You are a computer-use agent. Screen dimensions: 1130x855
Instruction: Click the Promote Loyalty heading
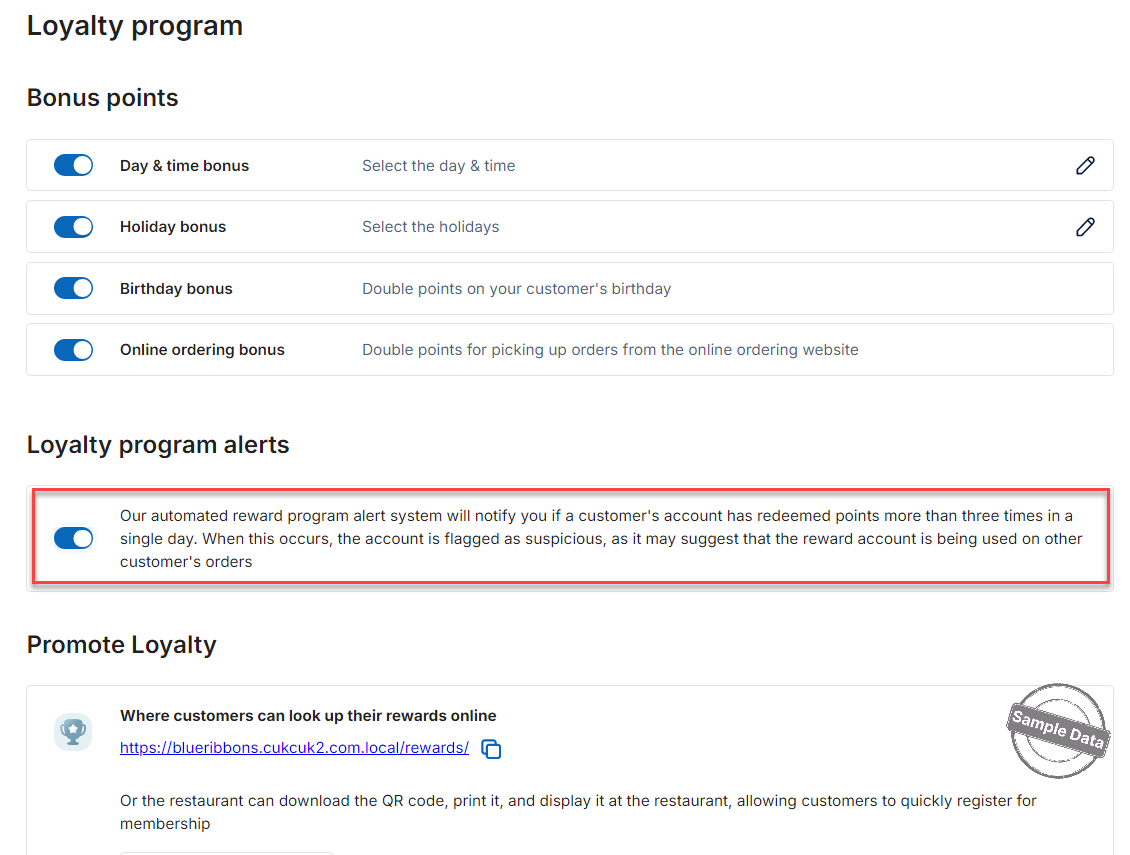pyautogui.click(x=122, y=644)
